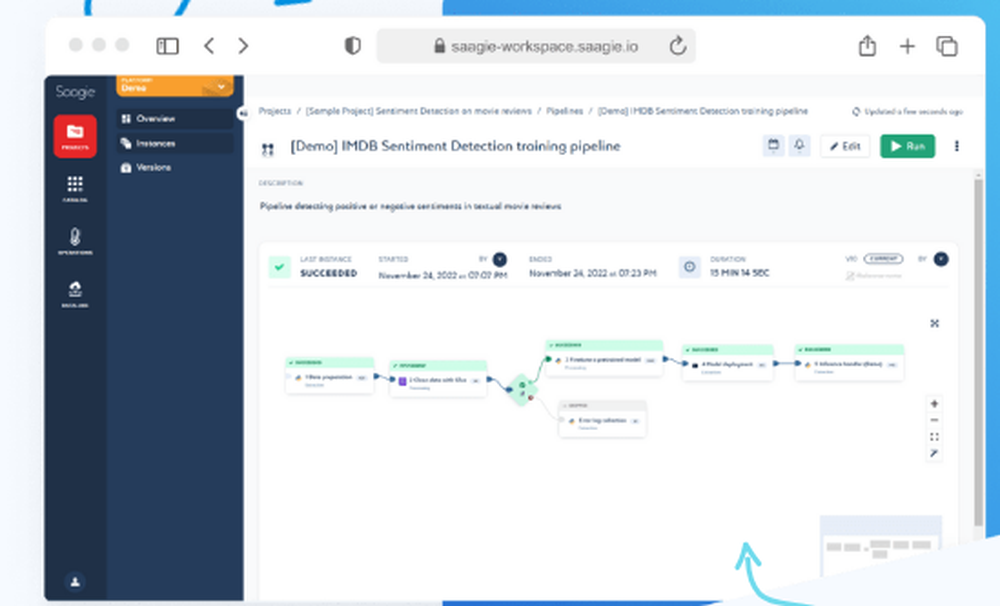Screen dimensions: 1000x606
Task: Open the Pipelines breadcrumb link
Action: click(x=564, y=111)
